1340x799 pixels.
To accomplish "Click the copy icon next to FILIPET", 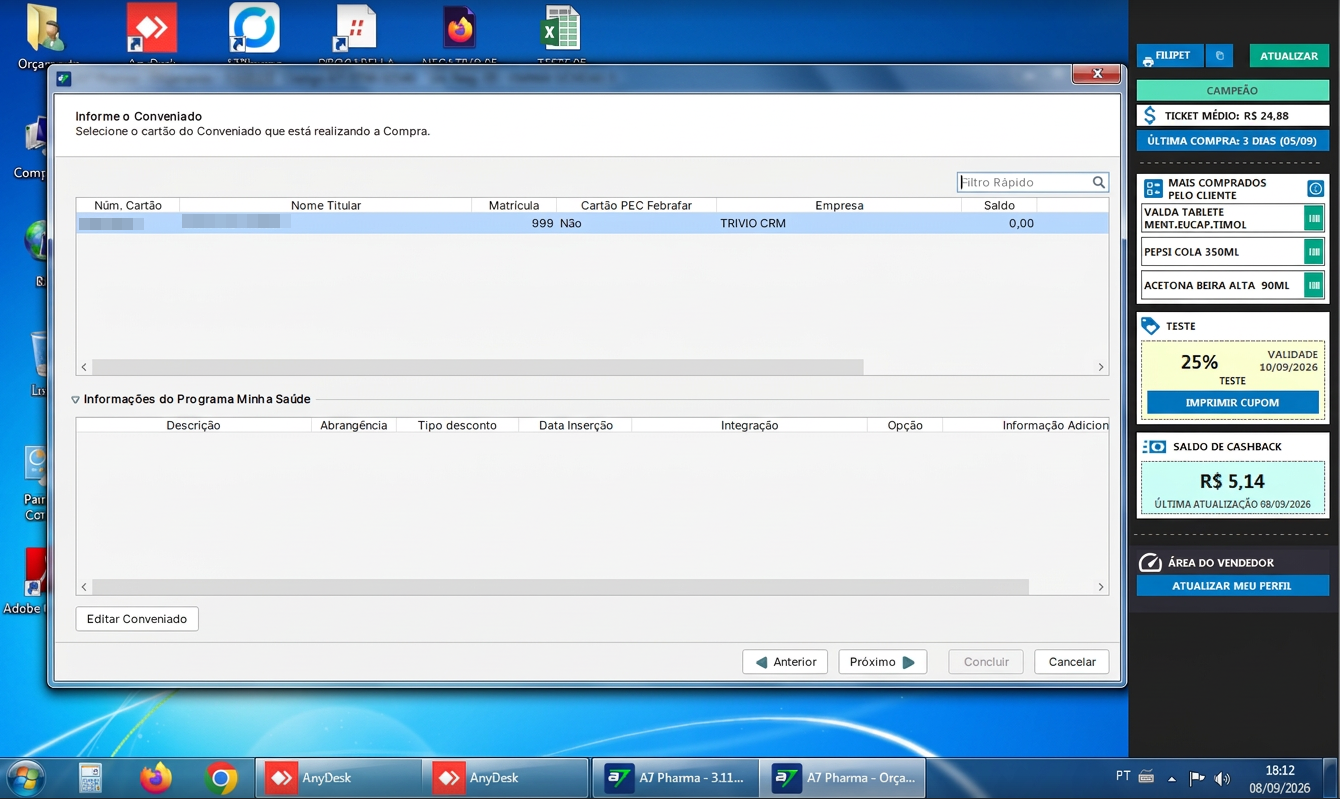I will [x=1219, y=56].
